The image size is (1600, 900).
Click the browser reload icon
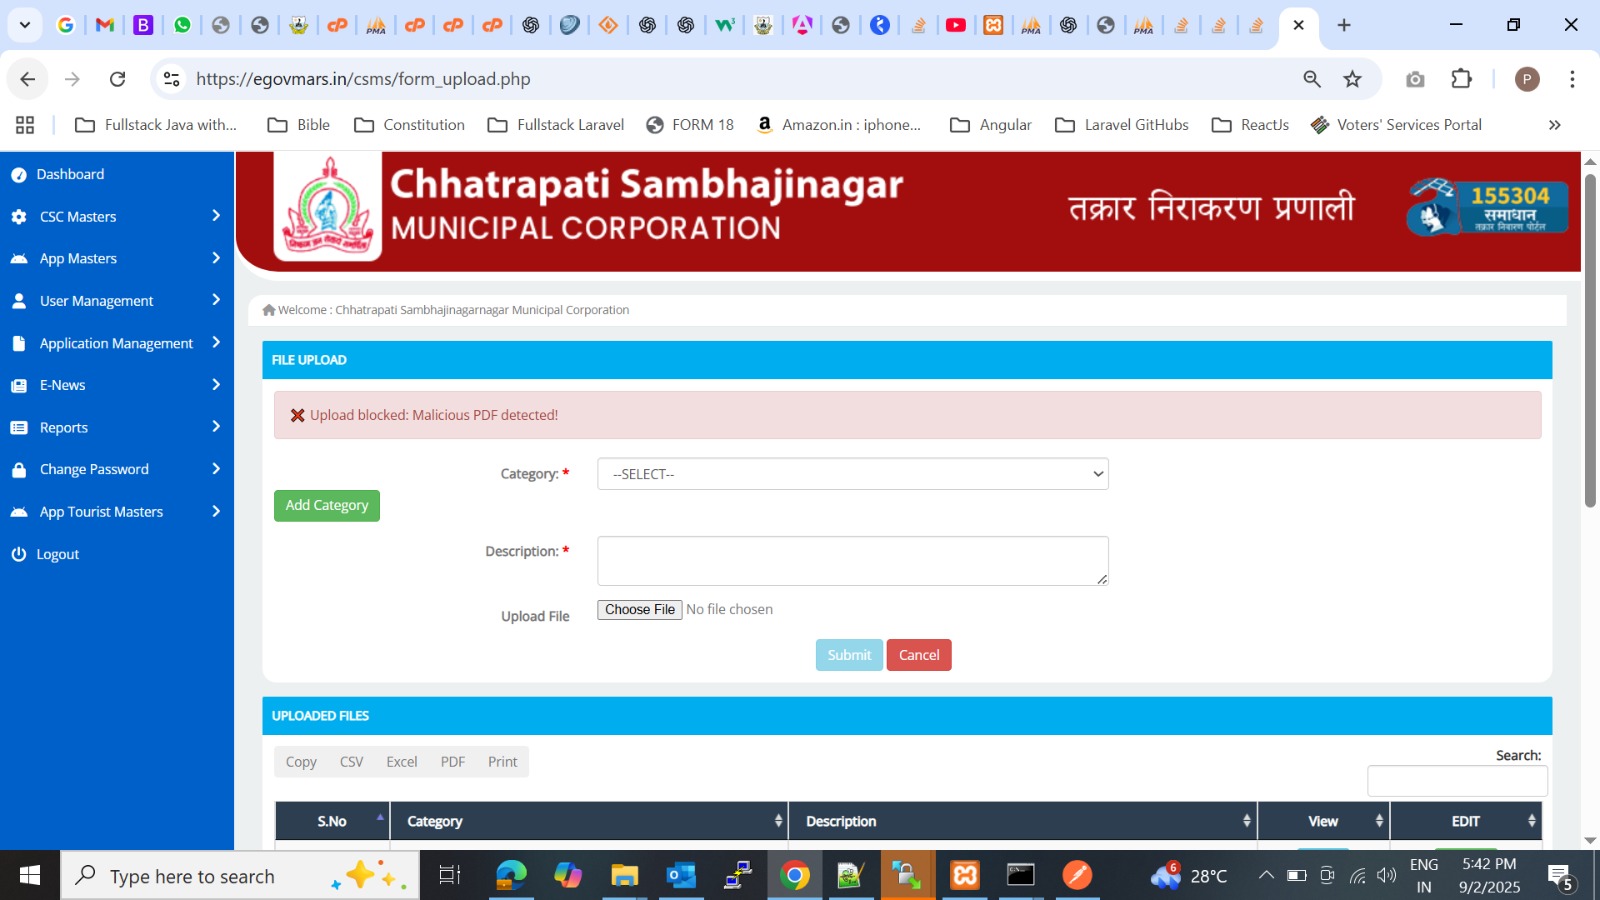tap(117, 79)
